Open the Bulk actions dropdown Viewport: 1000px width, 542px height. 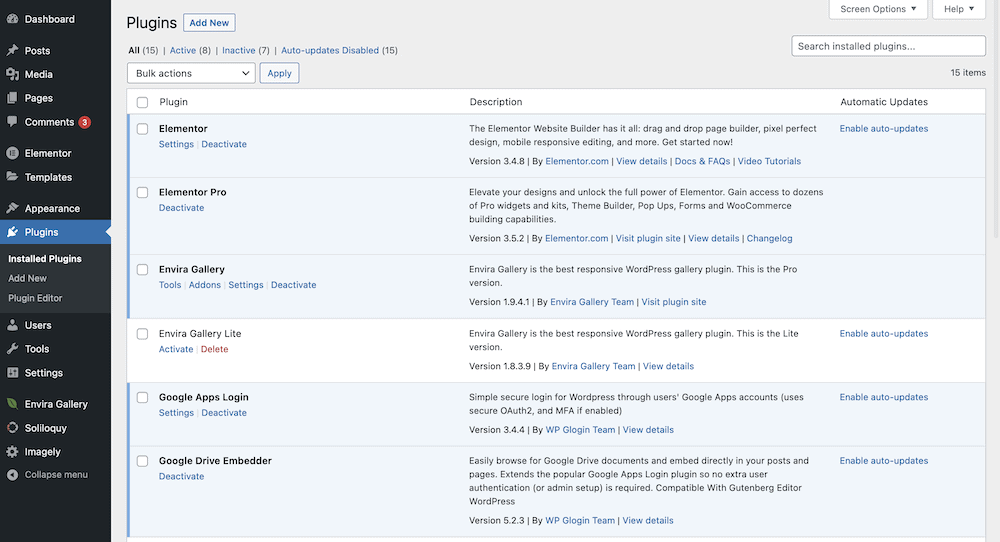[191, 73]
